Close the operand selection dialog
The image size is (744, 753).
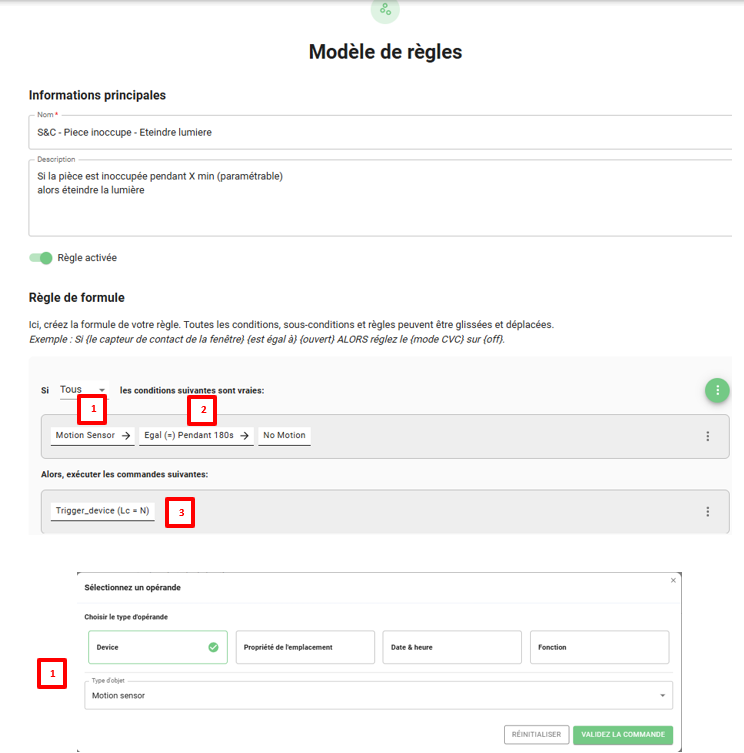coord(673,580)
